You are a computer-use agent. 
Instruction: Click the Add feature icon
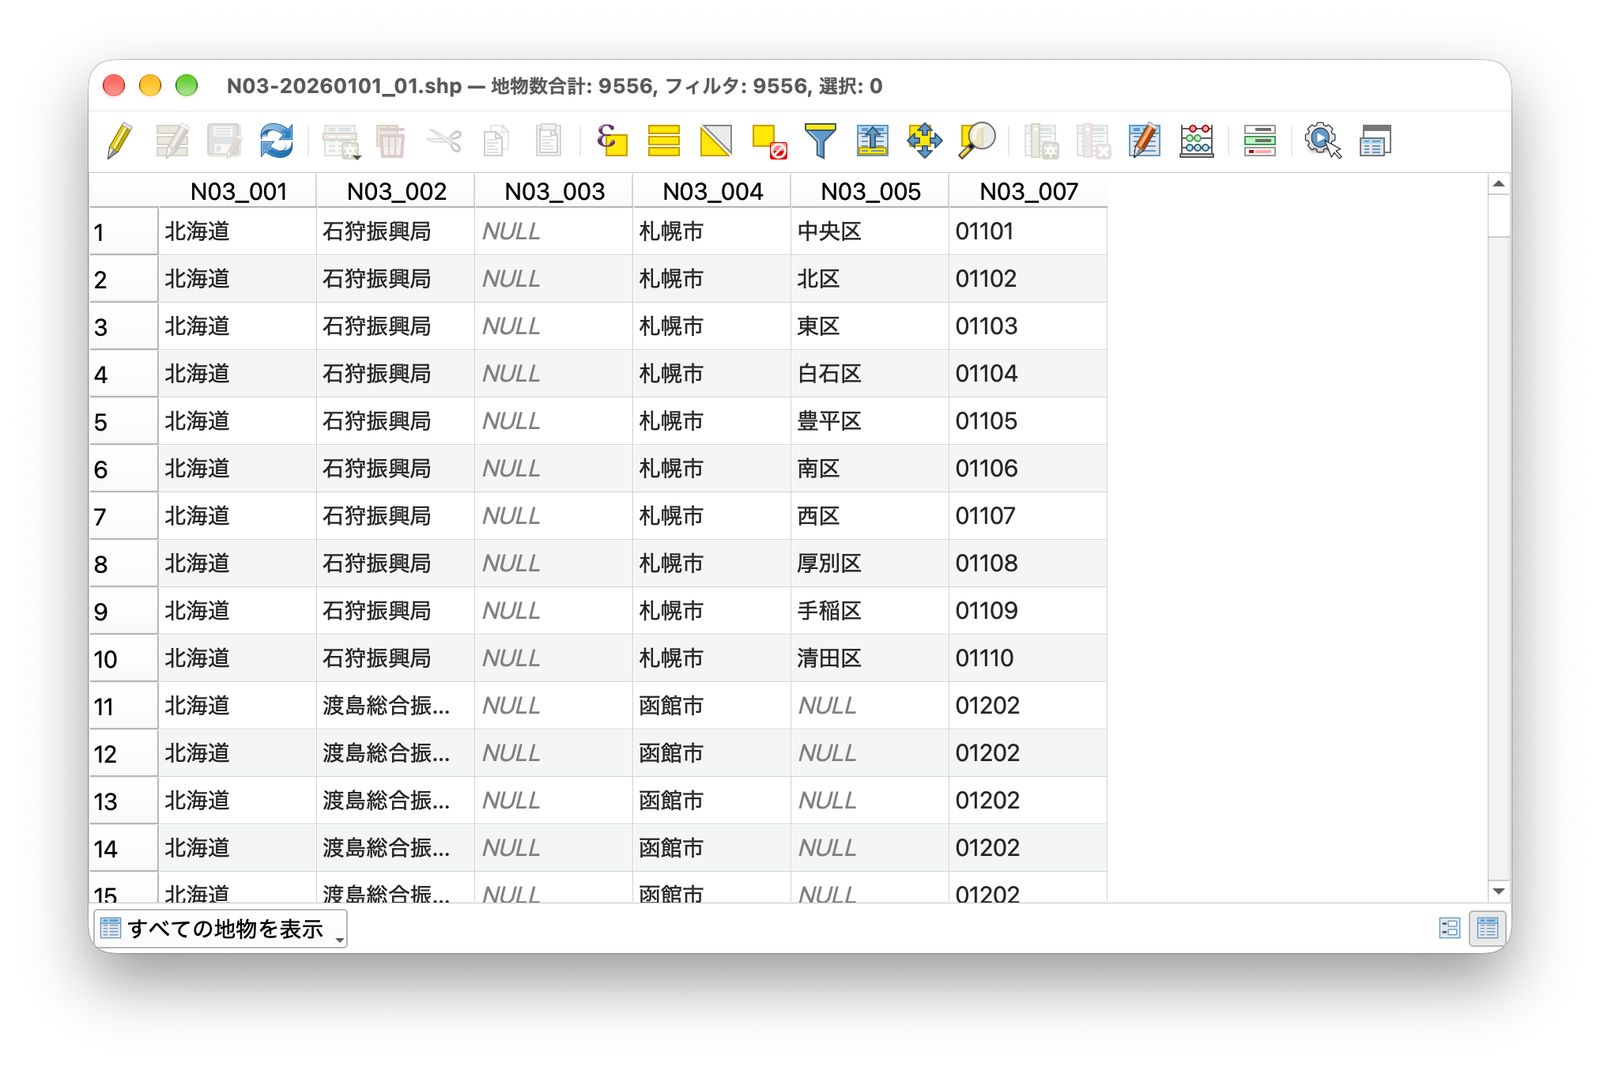pyautogui.click(x=341, y=141)
